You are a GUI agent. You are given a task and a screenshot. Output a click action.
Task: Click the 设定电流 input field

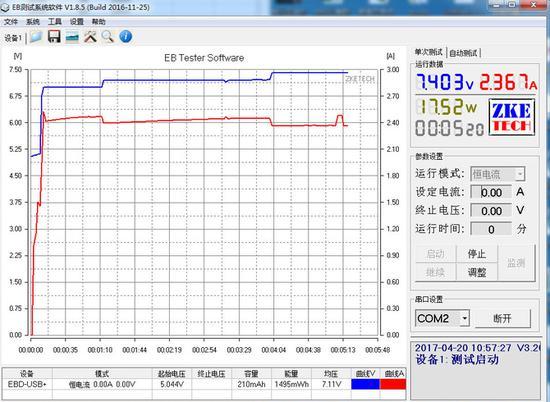[491, 192]
